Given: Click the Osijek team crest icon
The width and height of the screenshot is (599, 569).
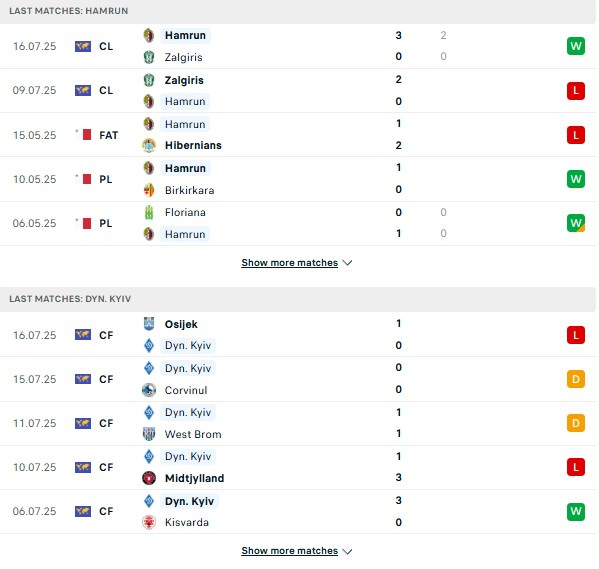Looking at the screenshot, I should pyautogui.click(x=149, y=324).
